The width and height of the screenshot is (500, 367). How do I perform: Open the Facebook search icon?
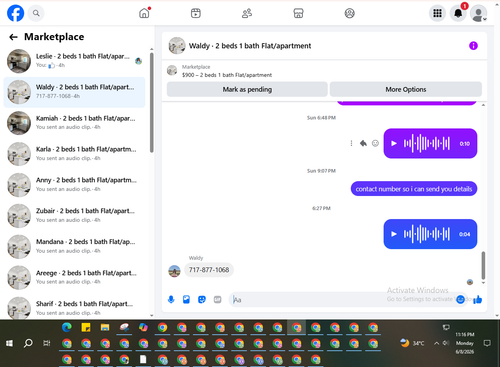click(x=36, y=13)
